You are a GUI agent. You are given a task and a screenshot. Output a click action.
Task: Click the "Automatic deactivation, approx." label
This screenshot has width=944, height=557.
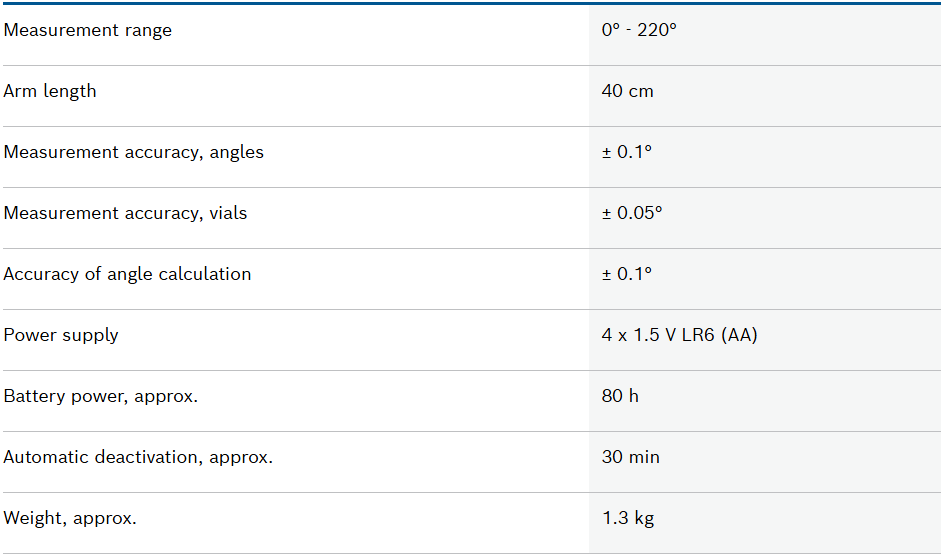138,457
